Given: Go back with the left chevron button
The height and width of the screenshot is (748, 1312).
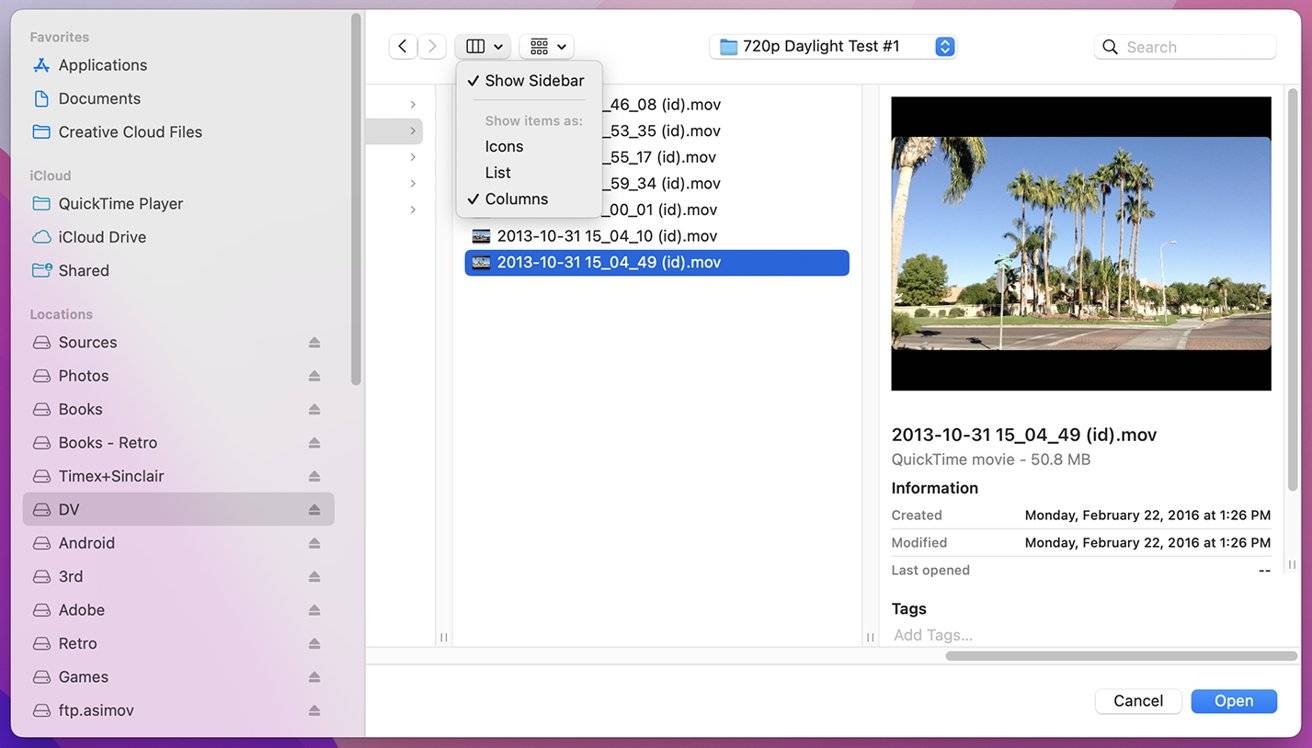Looking at the screenshot, I should [402, 46].
